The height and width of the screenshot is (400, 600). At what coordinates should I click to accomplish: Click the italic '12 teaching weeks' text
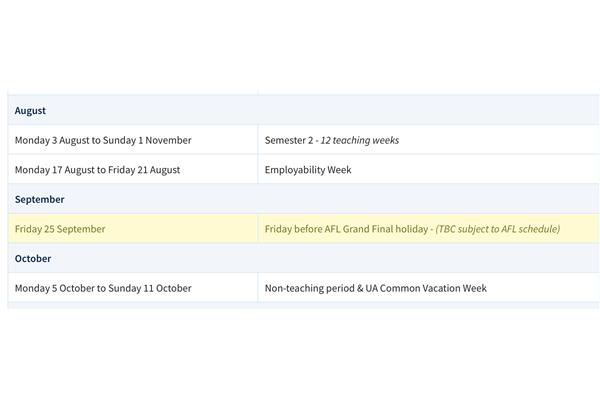[360, 140]
